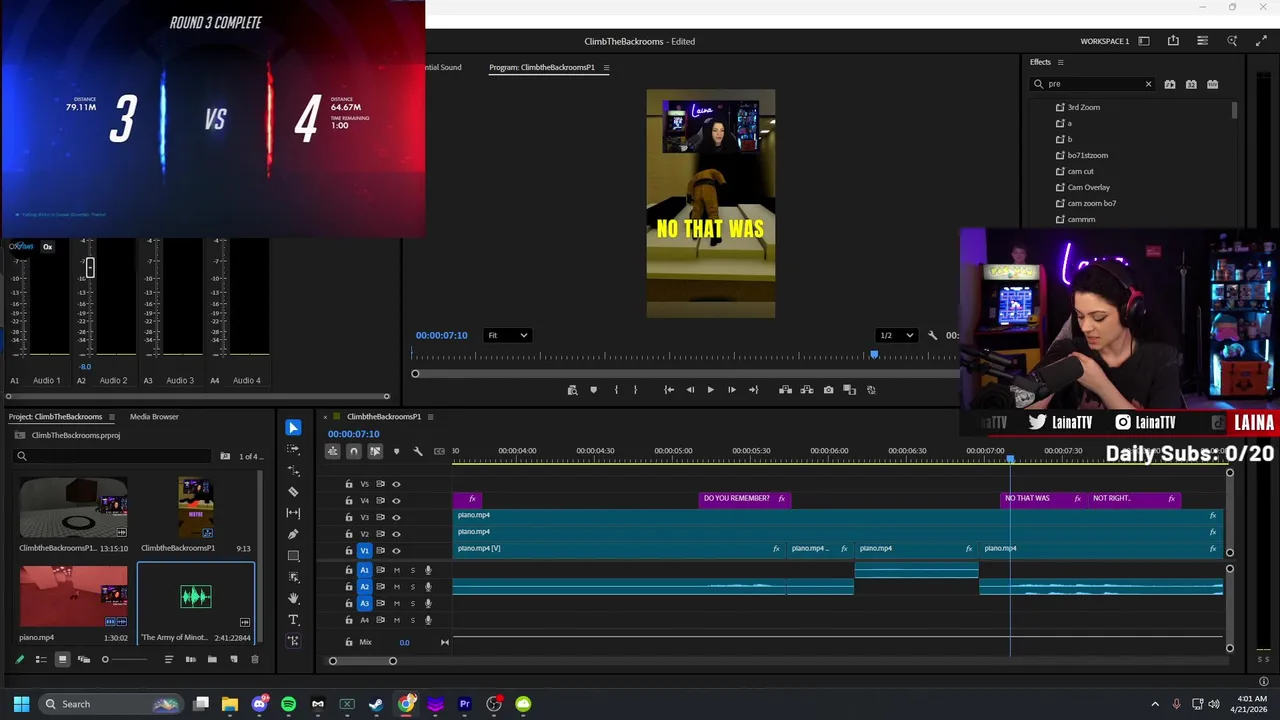1280x720 pixels.
Task: Select the Slip tool
Action: (x=293, y=513)
